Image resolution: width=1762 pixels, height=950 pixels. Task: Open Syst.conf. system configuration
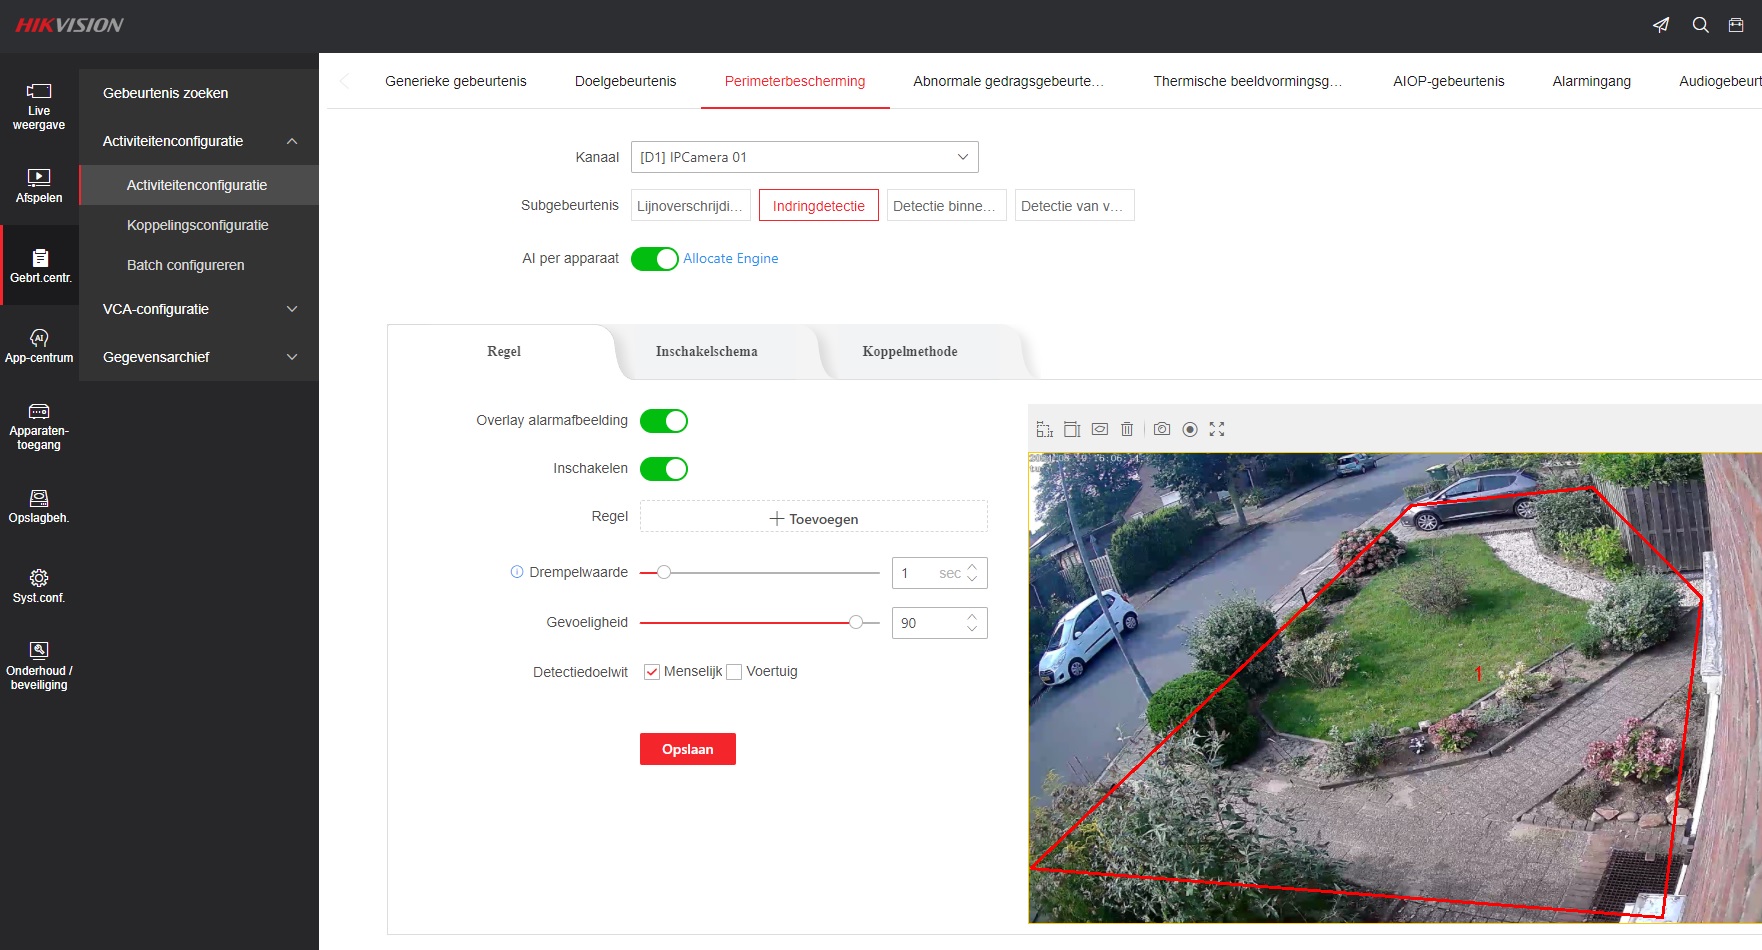[x=39, y=586]
